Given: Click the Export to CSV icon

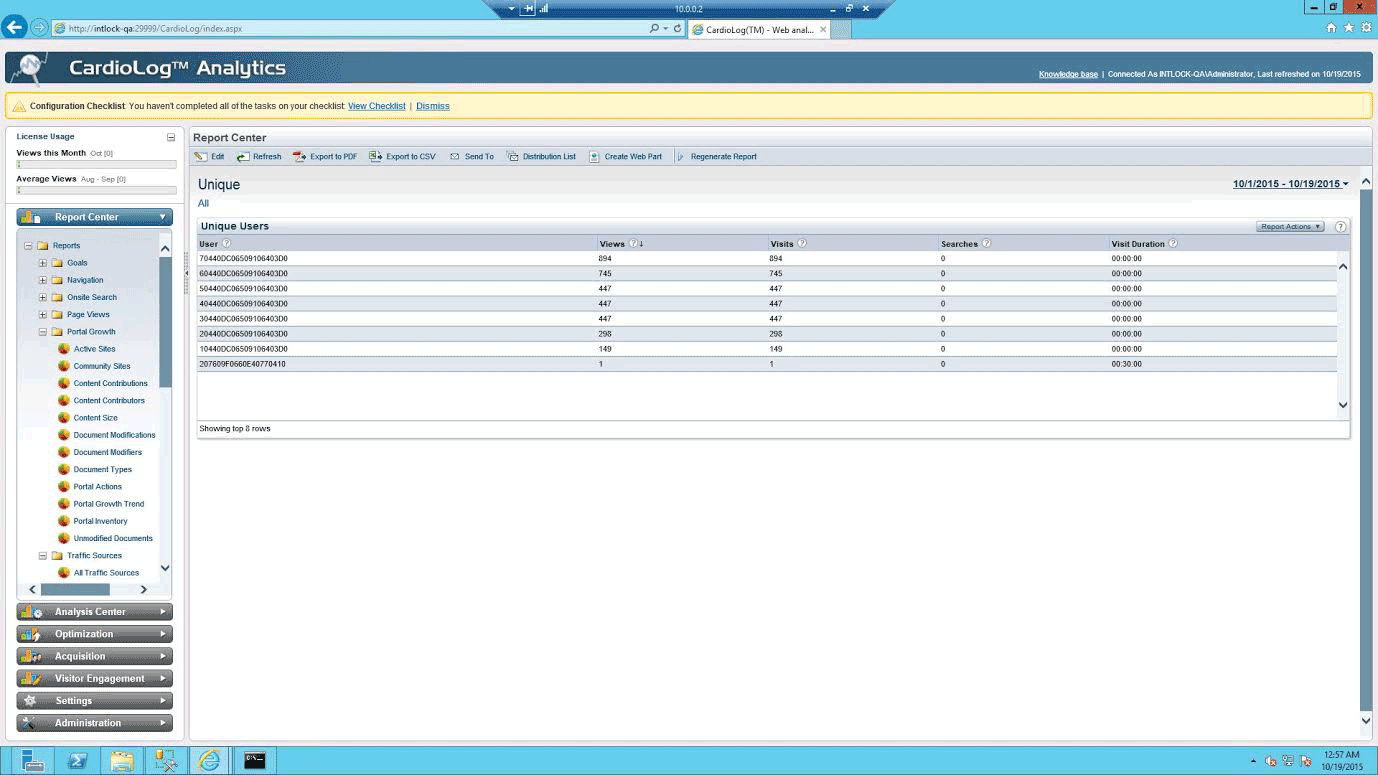Looking at the screenshot, I should click(x=376, y=156).
